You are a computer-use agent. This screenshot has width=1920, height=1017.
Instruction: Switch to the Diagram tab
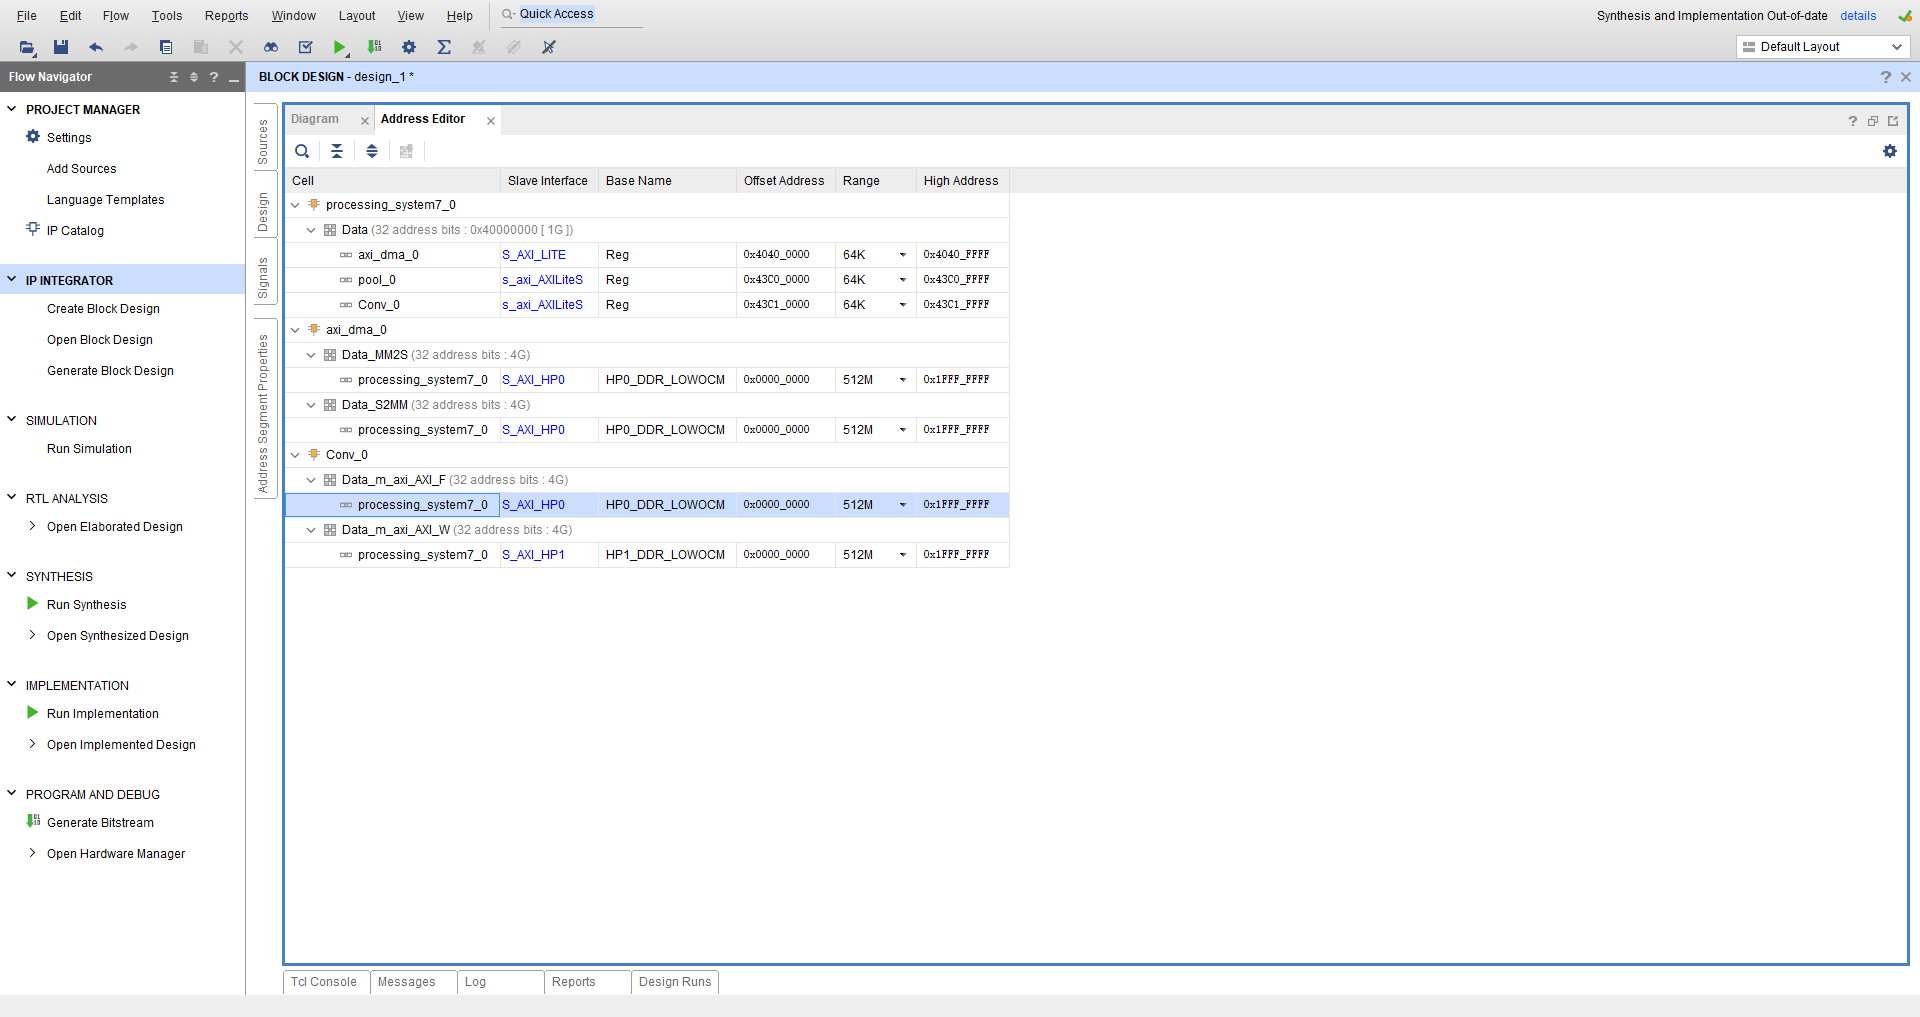pyautogui.click(x=315, y=119)
